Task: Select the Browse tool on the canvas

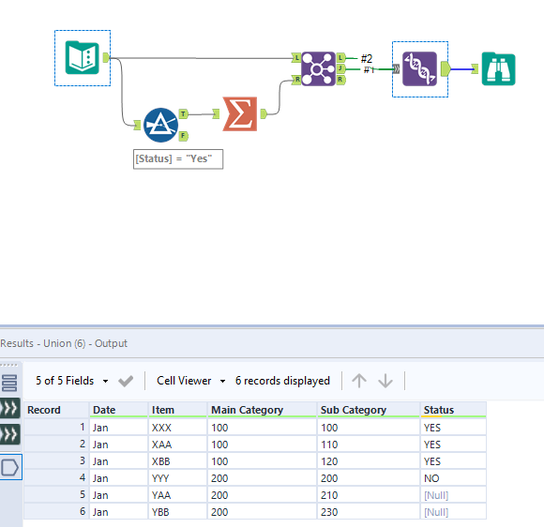Action: pos(498,69)
